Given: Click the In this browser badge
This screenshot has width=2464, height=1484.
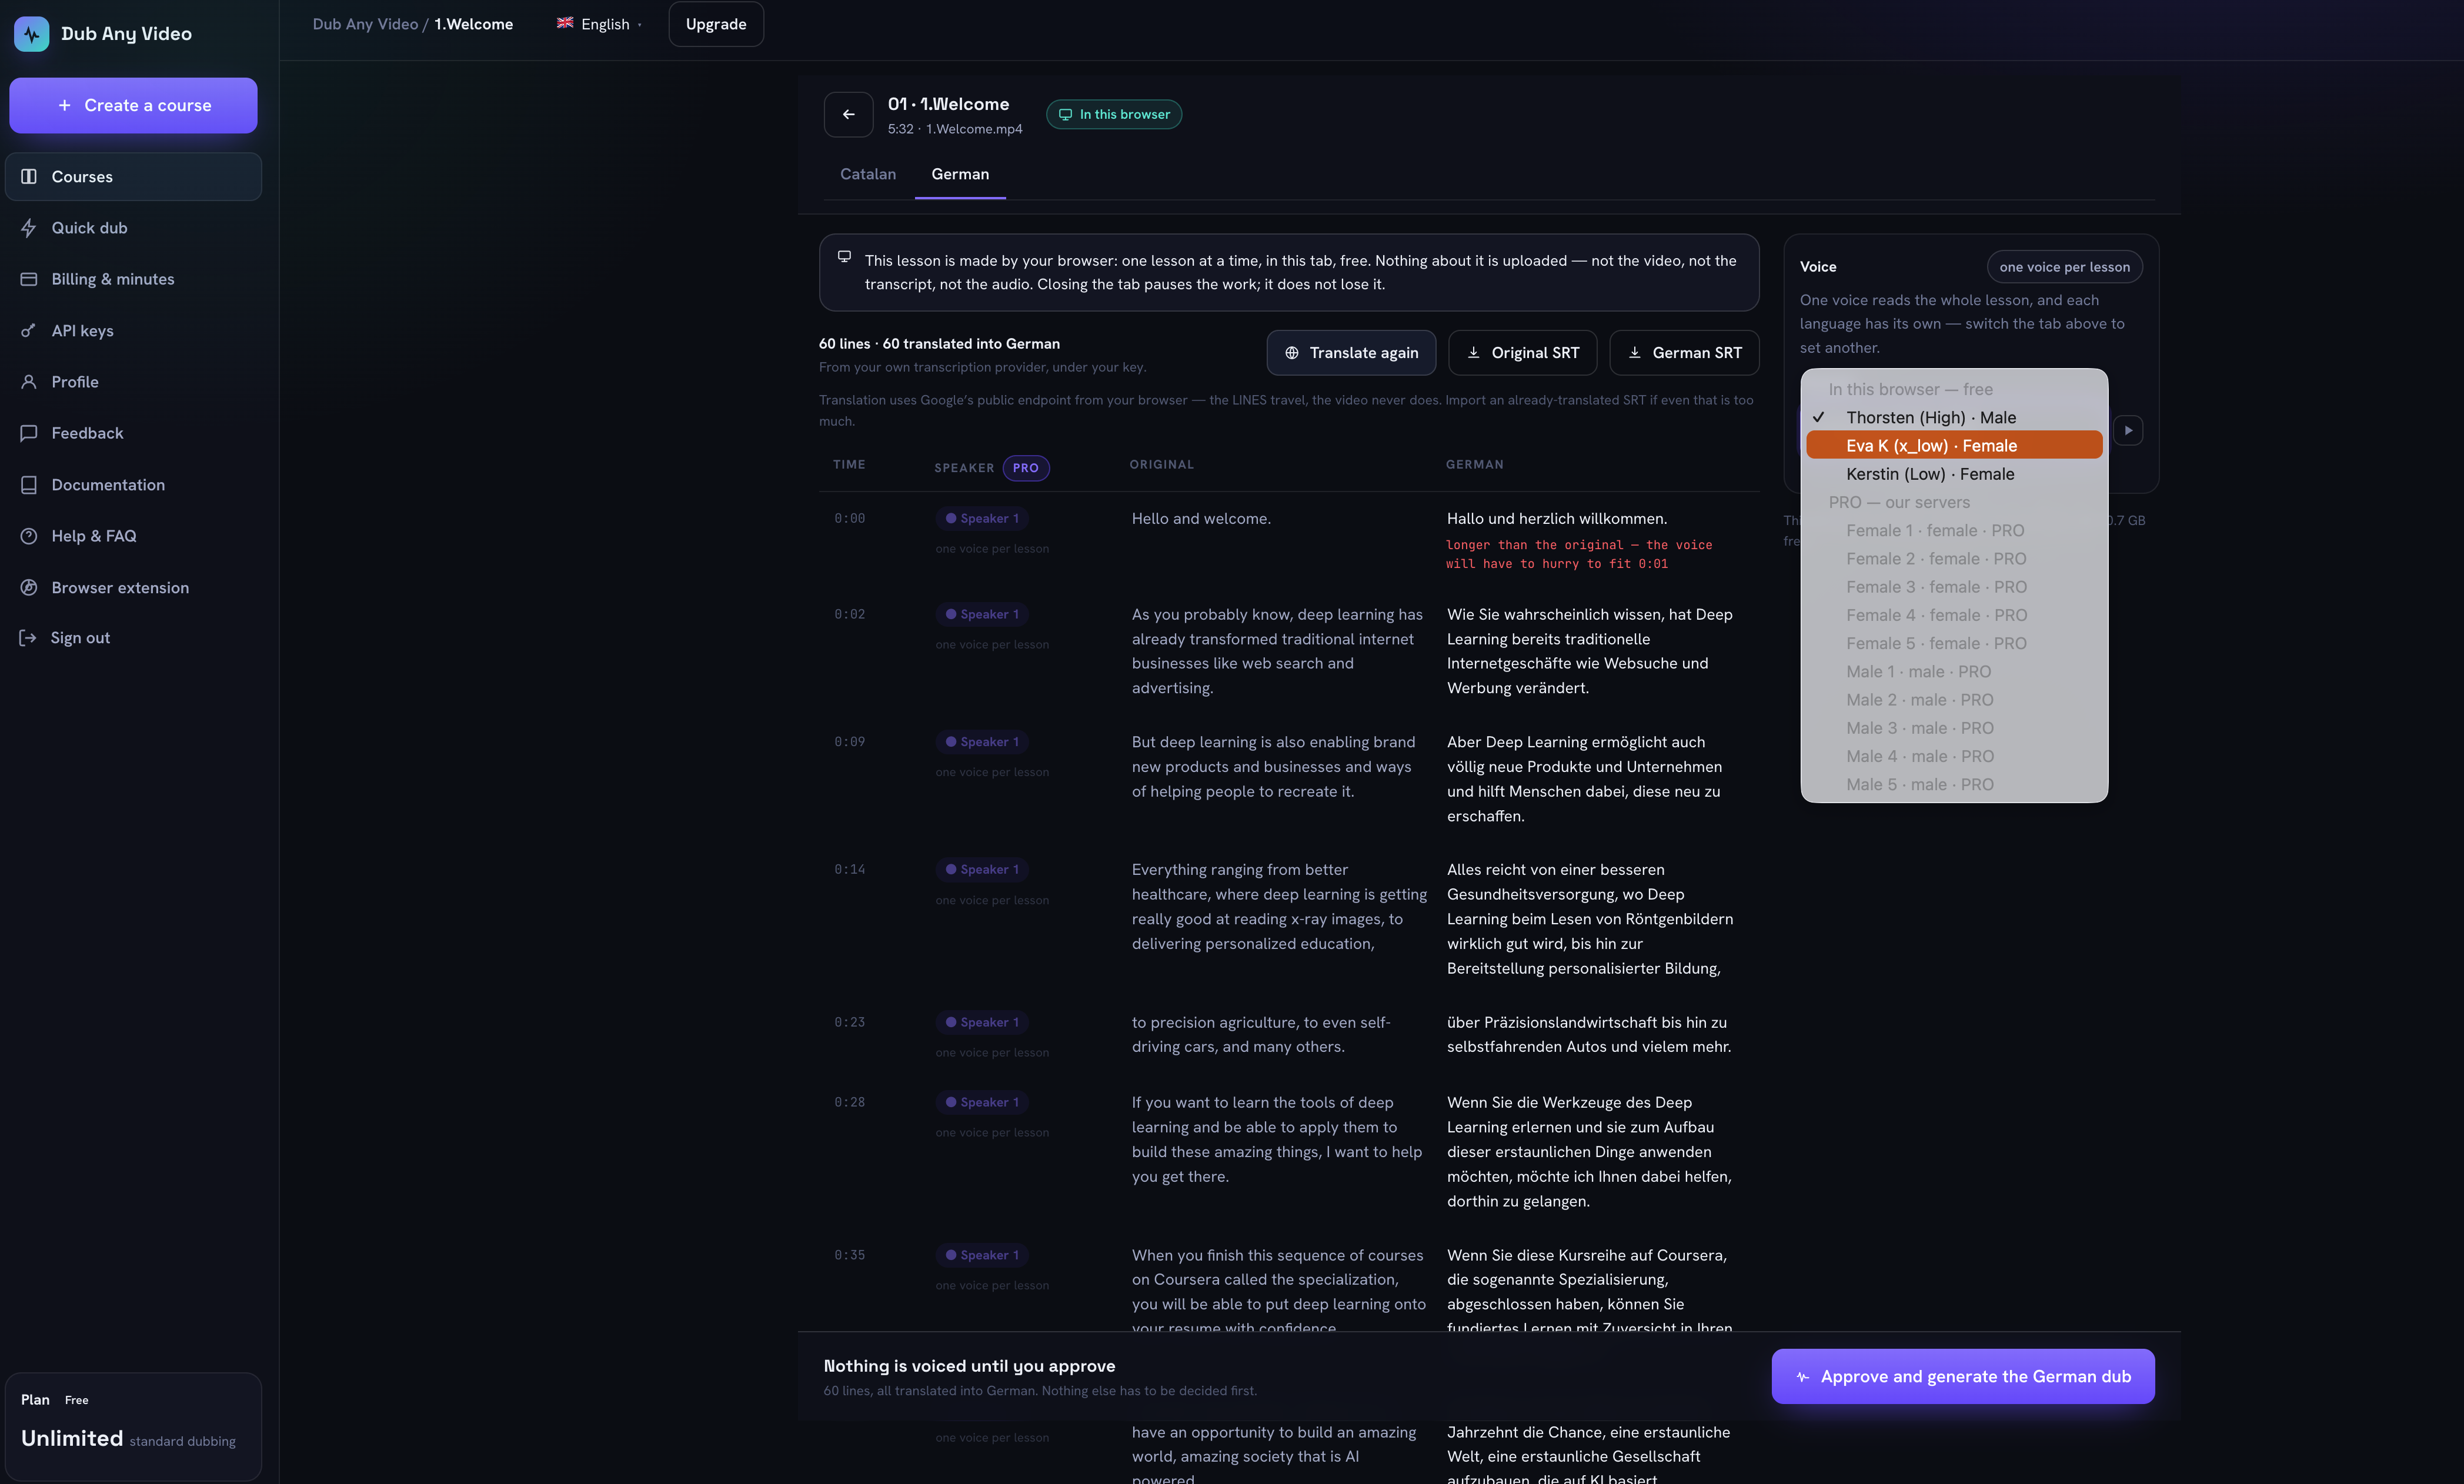Looking at the screenshot, I should tap(1114, 114).
